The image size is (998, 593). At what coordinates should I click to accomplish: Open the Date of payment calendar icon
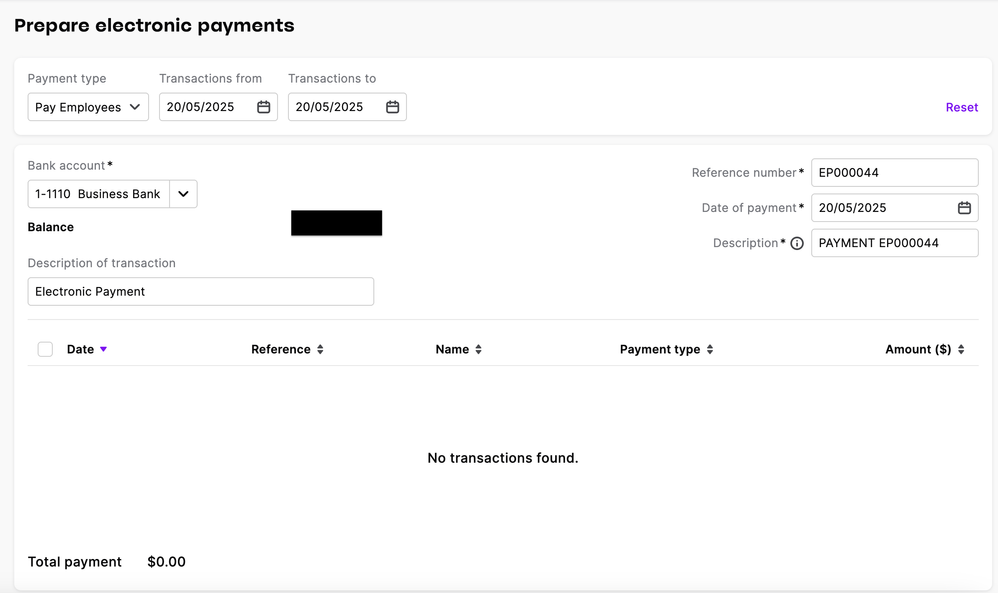964,208
